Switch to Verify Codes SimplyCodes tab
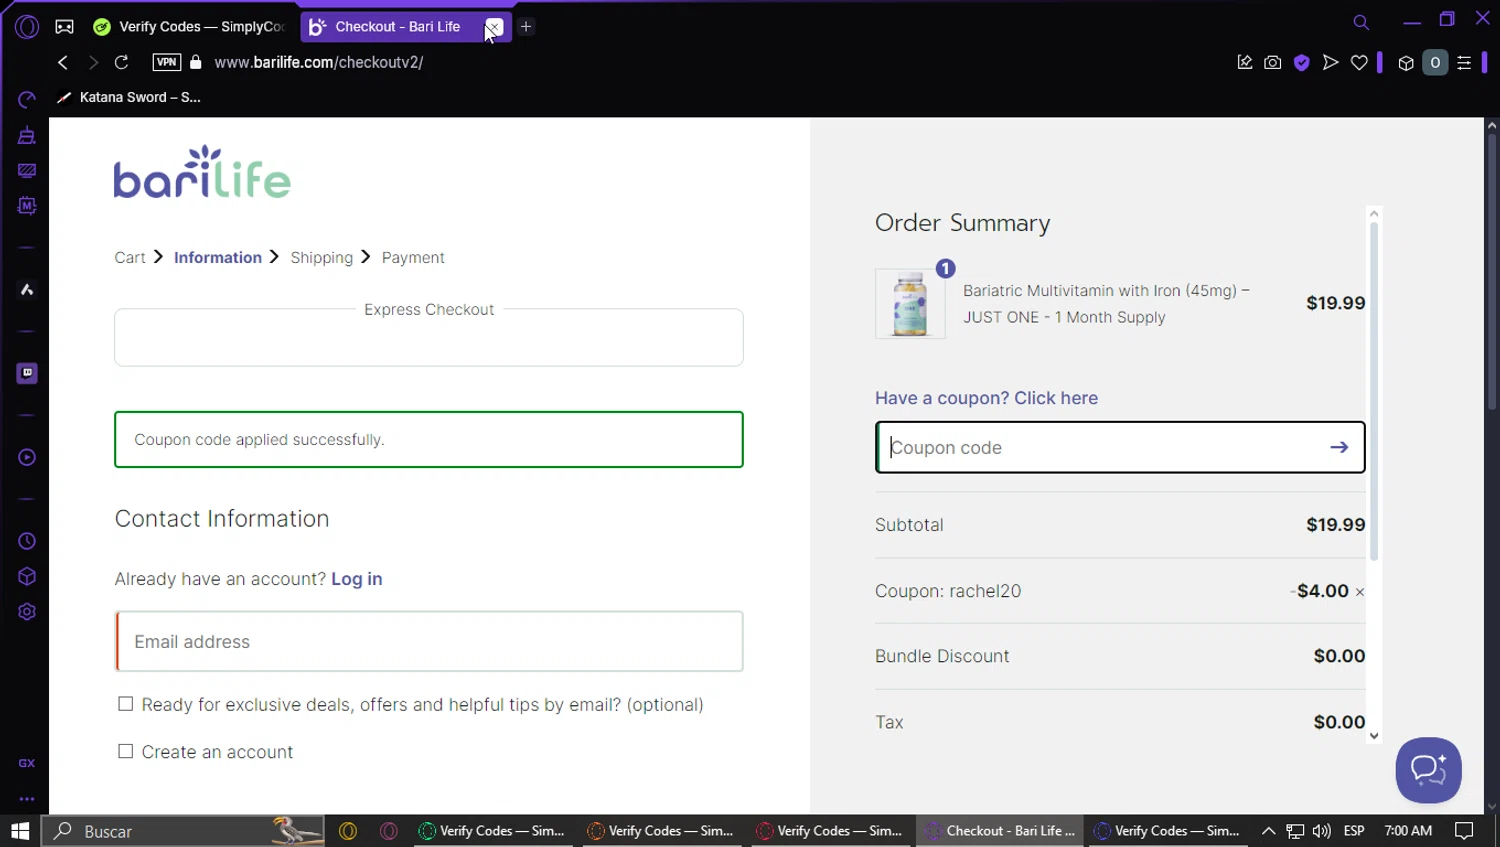The image size is (1500, 847). (x=190, y=27)
